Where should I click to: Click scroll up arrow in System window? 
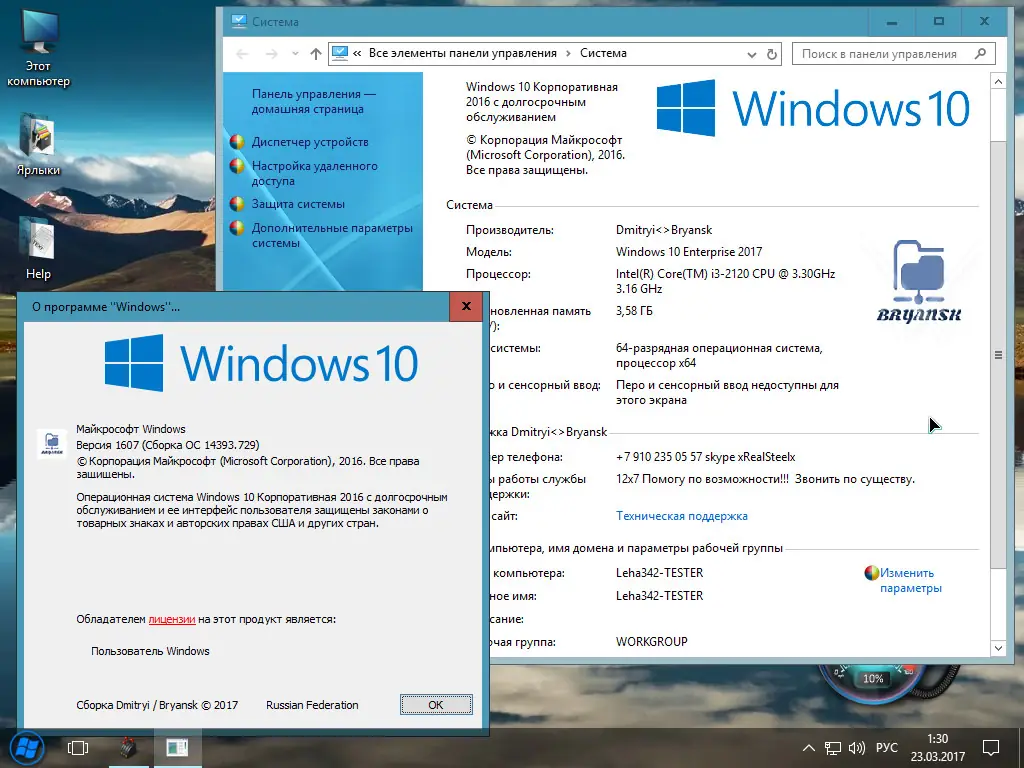pos(998,82)
